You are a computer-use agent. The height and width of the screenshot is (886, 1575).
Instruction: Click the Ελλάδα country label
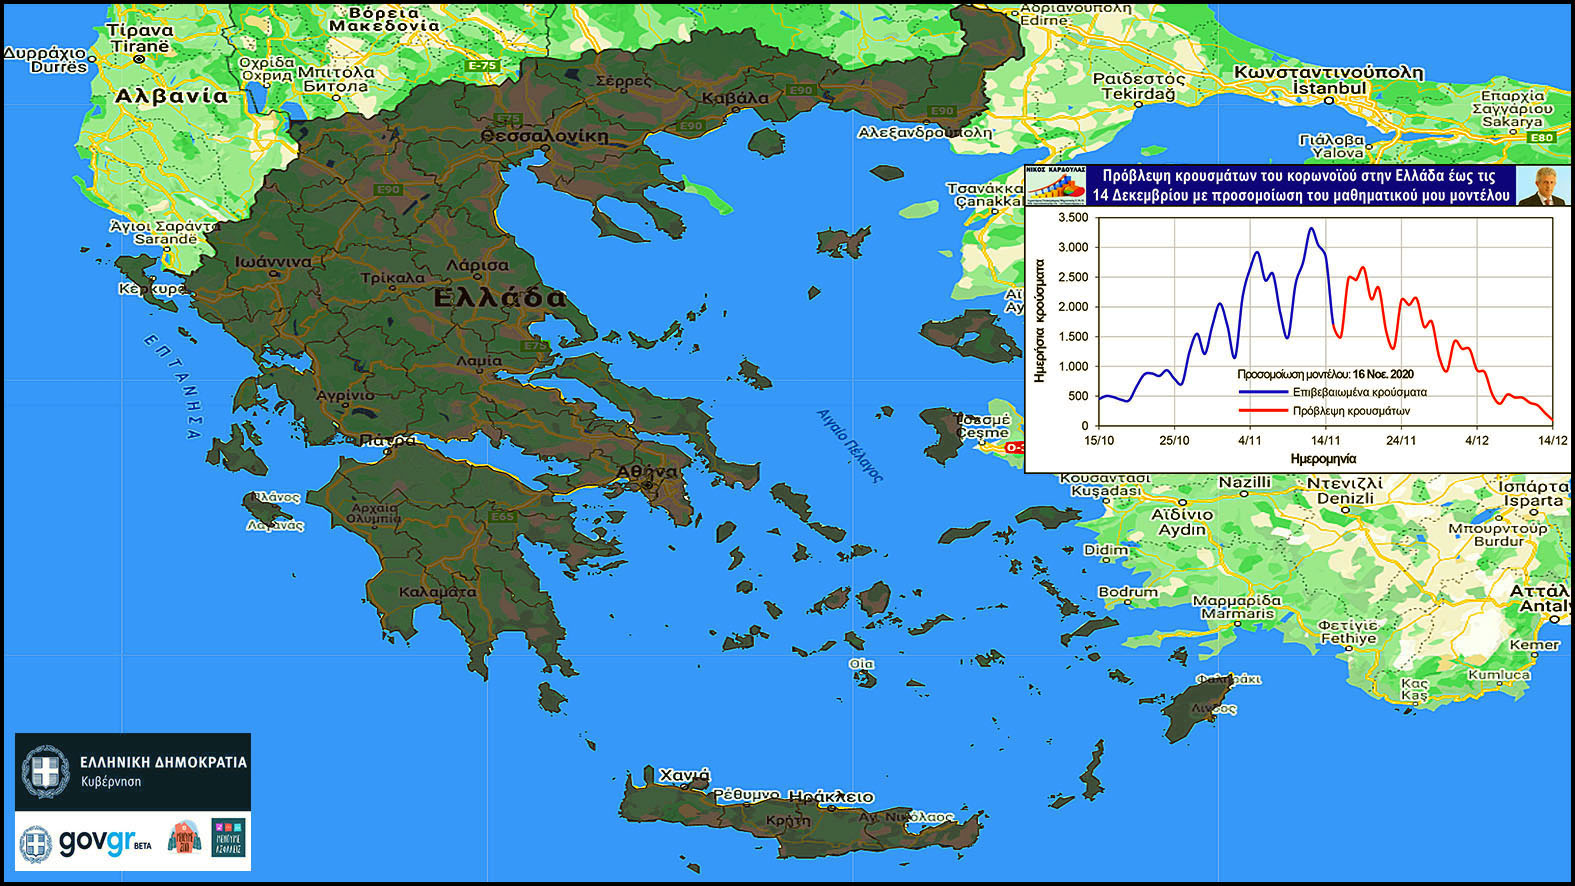(500, 297)
